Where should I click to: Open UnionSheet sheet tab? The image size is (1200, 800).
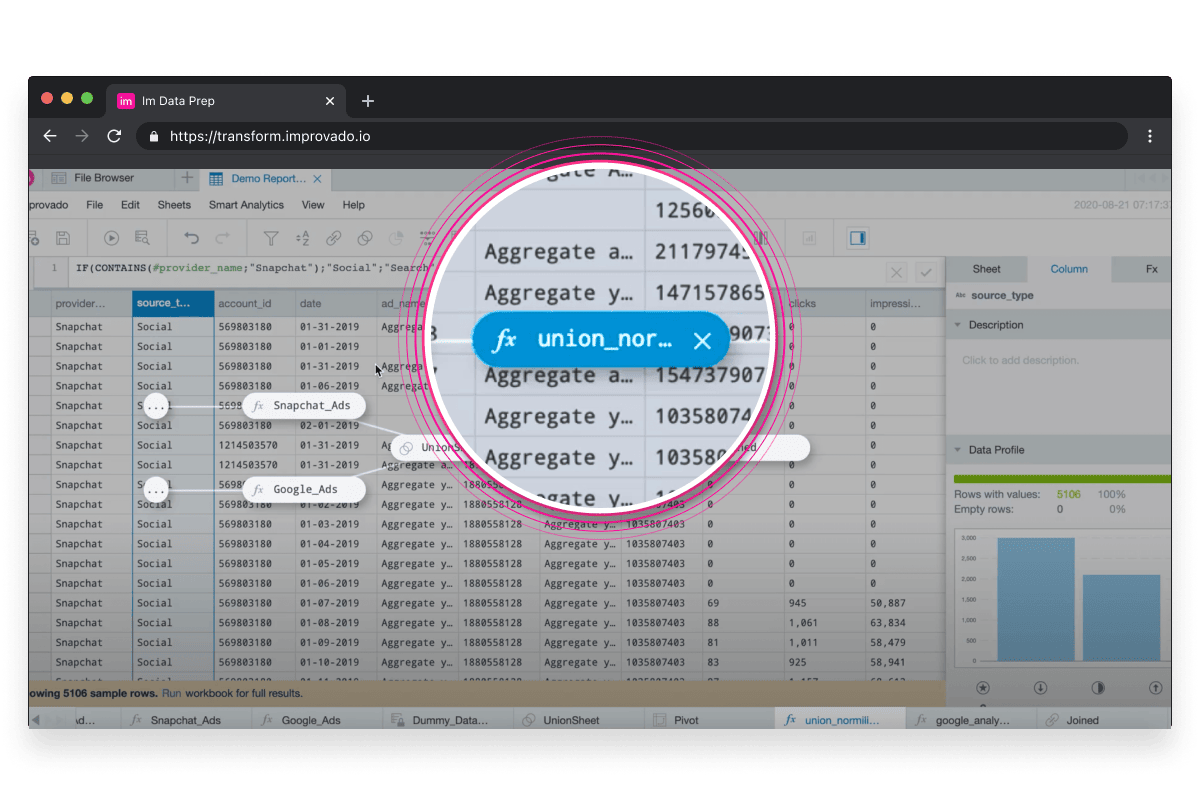573,720
